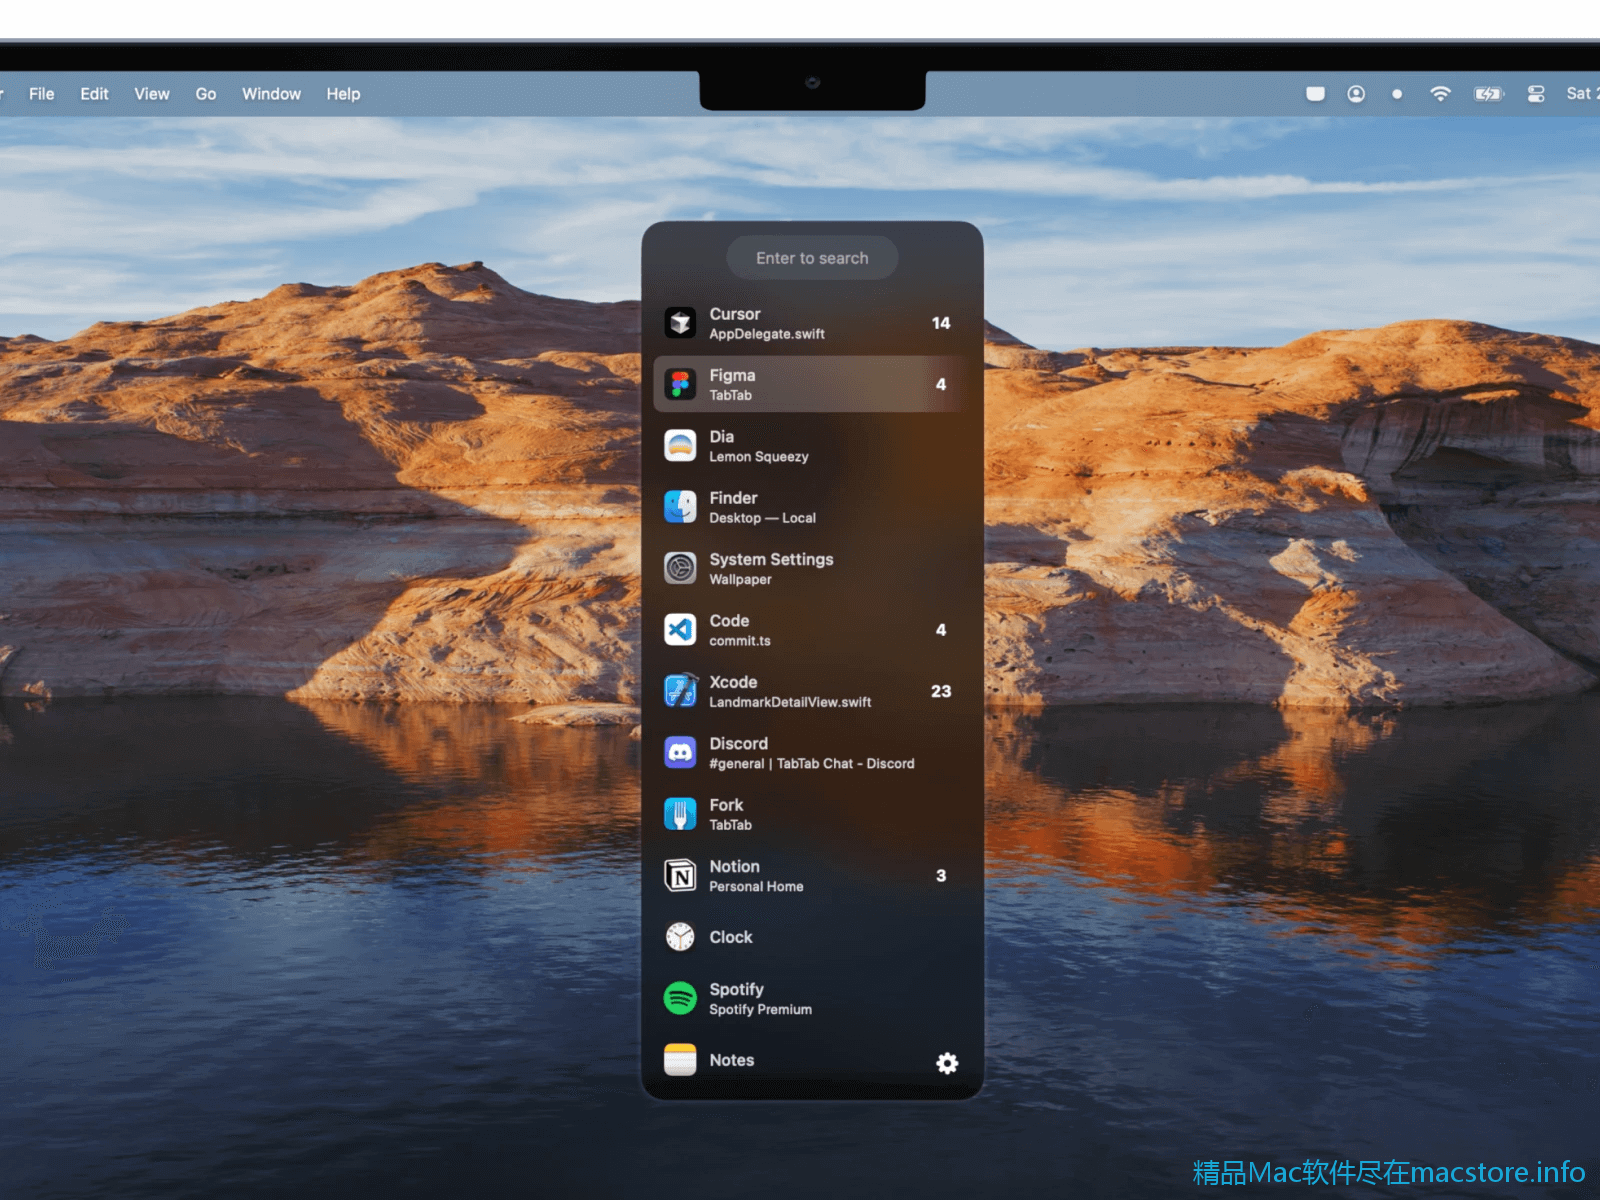Click the Xcode app icon

click(x=680, y=691)
